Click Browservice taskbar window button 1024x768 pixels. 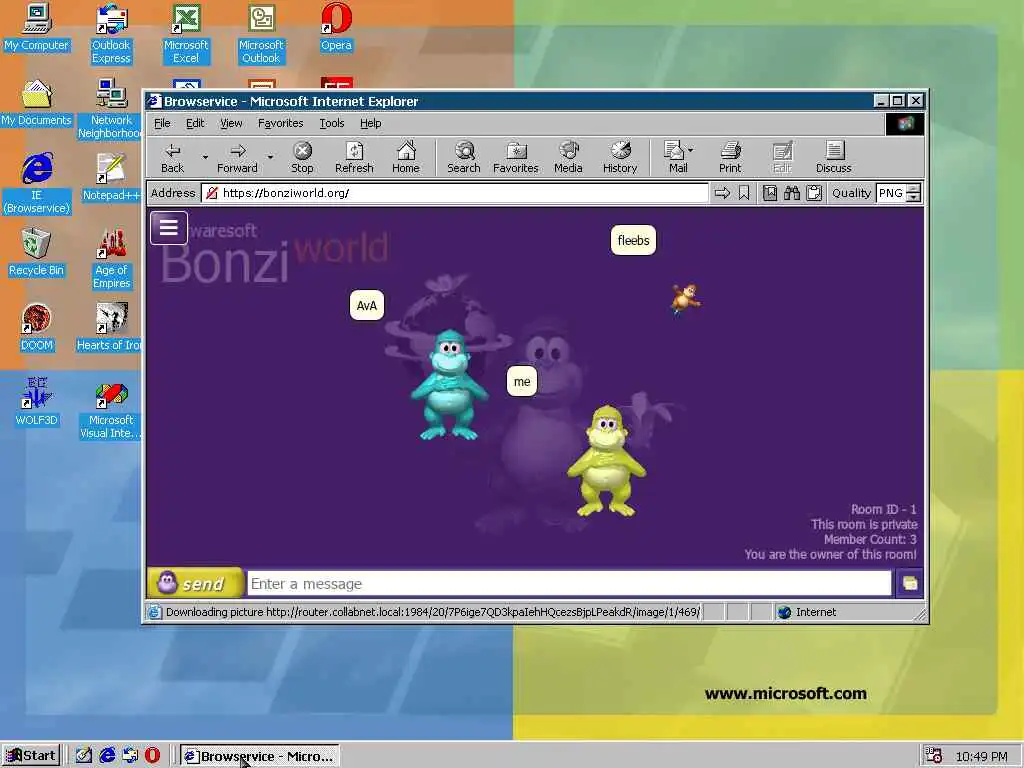pos(260,756)
